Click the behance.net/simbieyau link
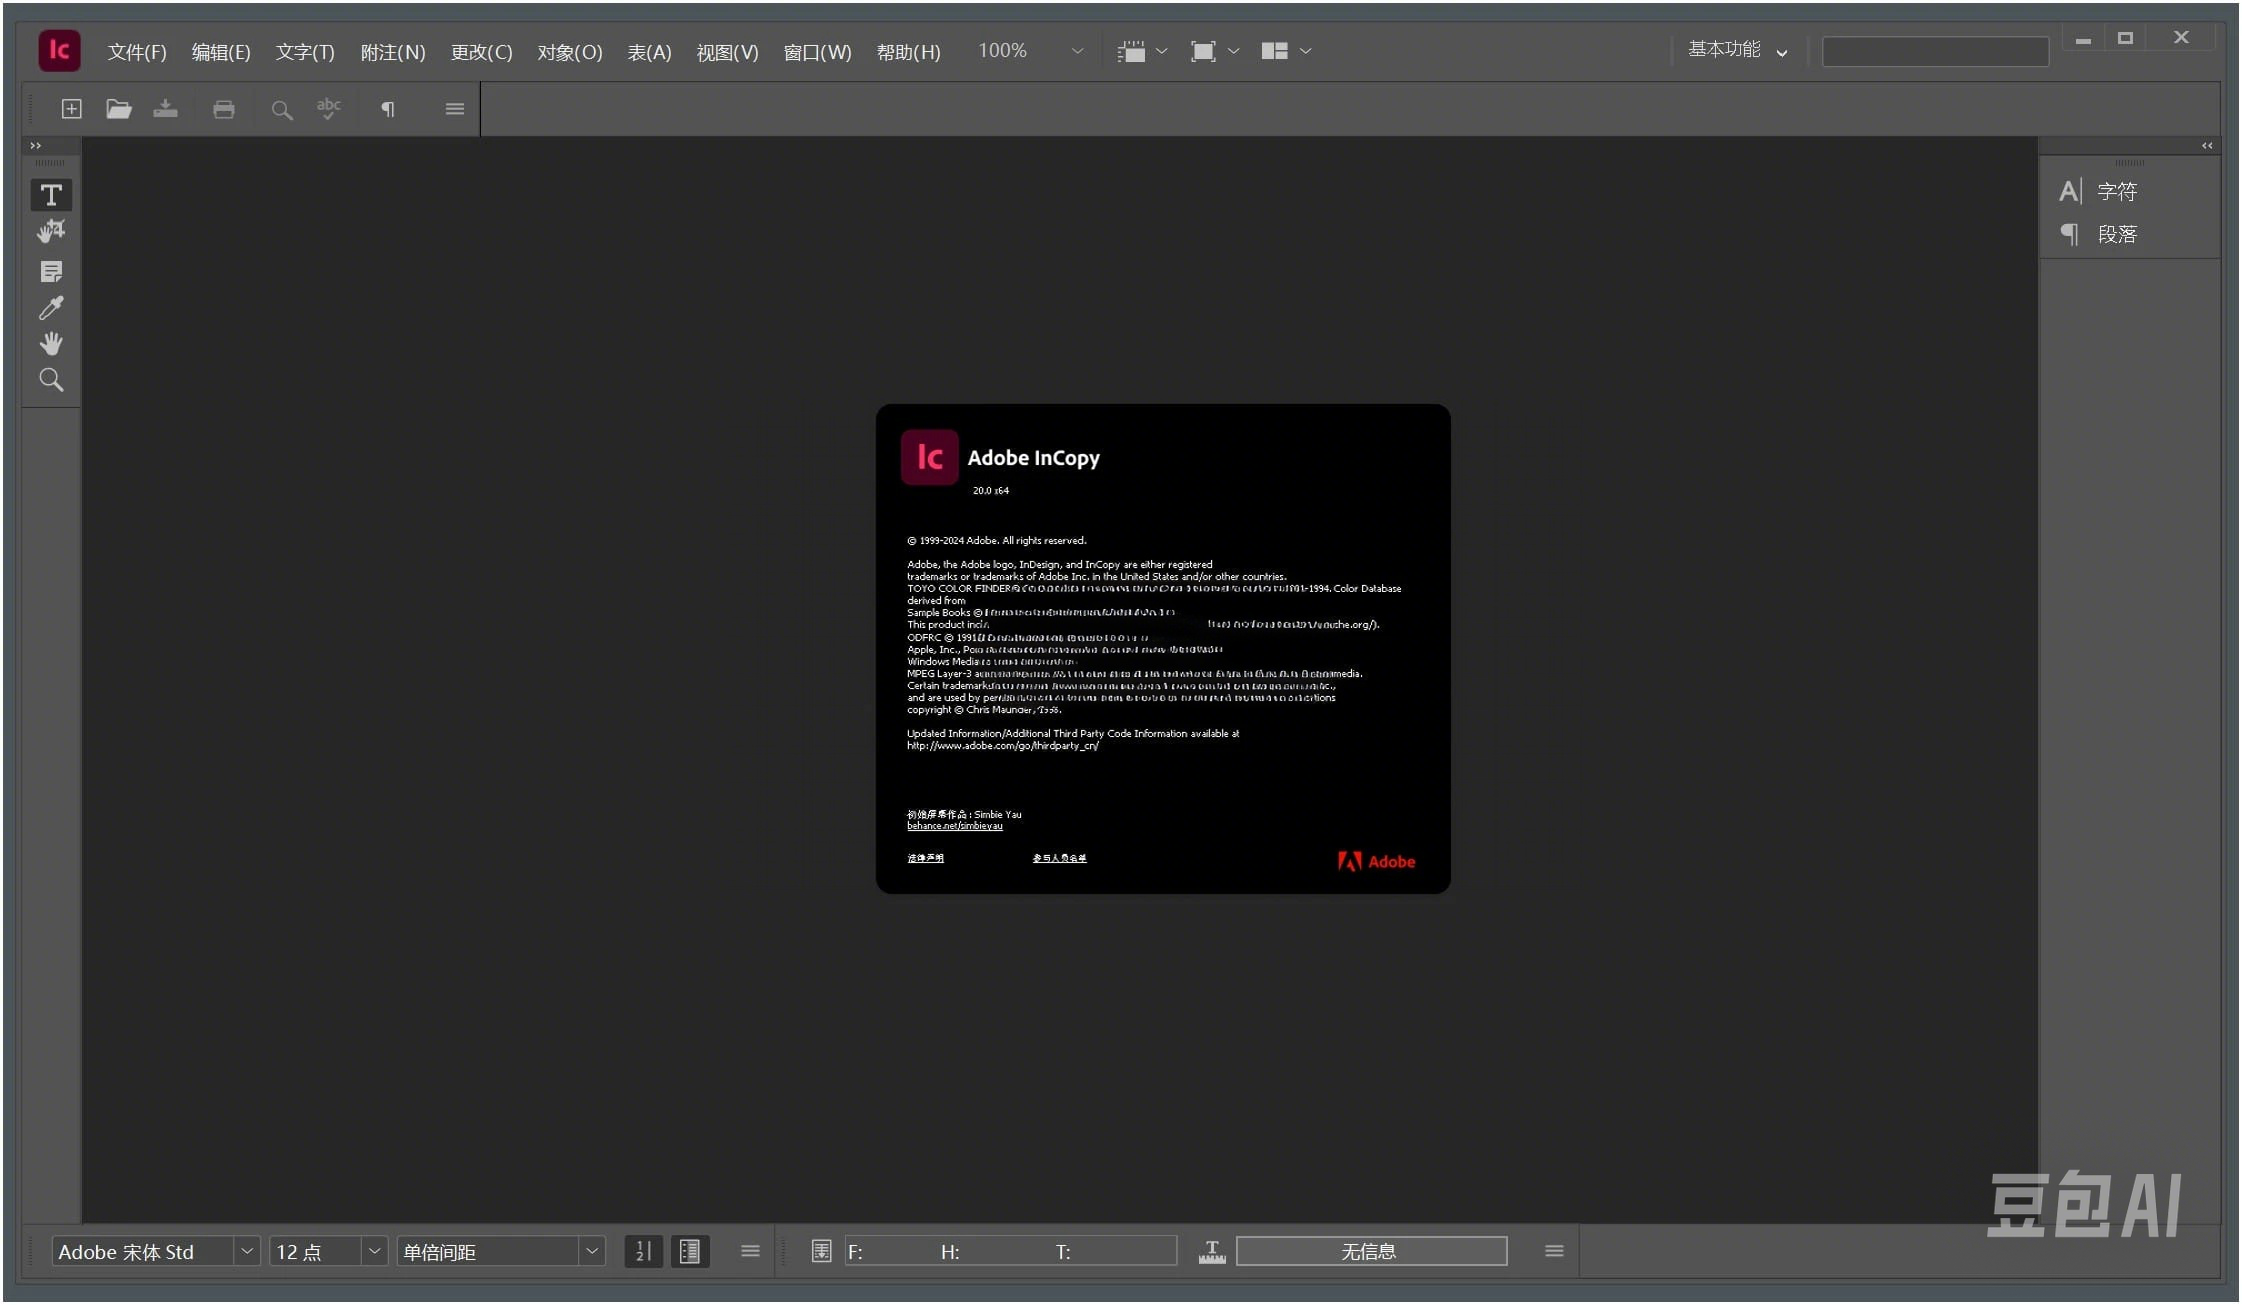Screen dimensions: 2242x1305 click(954, 826)
